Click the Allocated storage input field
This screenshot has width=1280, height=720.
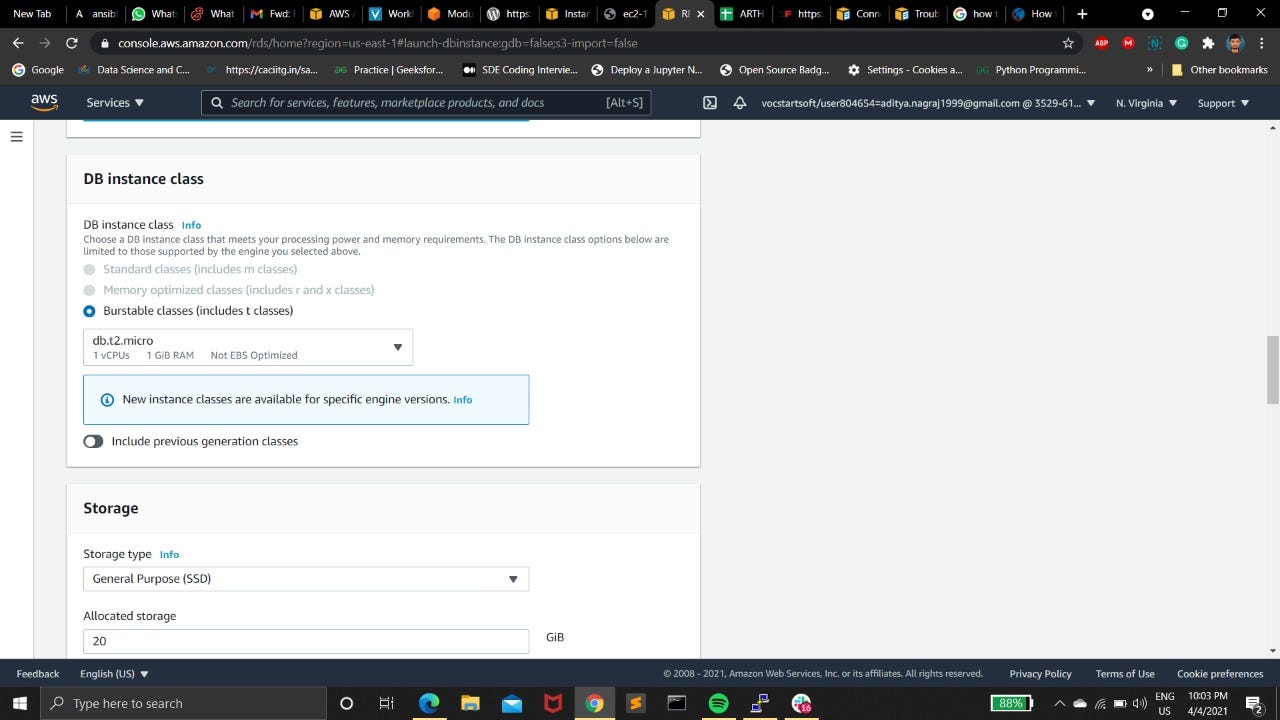(306, 641)
